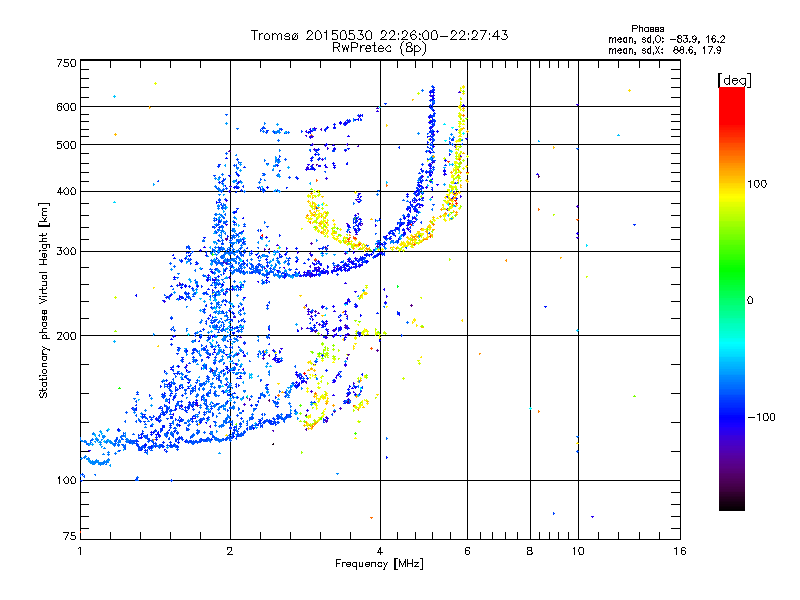Click the "[deg]" colorbar unit label
This screenshot has height=600, width=800.
click(734, 80)
